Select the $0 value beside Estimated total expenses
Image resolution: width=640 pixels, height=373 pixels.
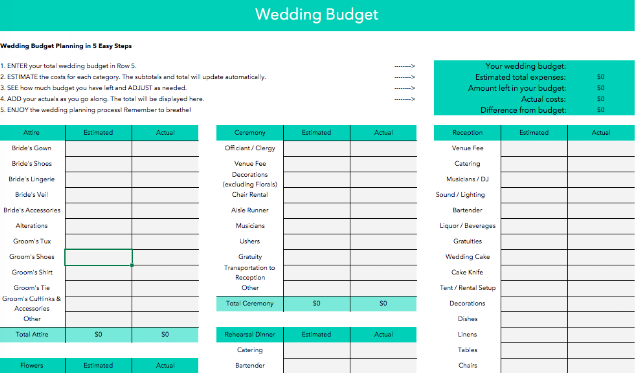(x=600, y=77)
